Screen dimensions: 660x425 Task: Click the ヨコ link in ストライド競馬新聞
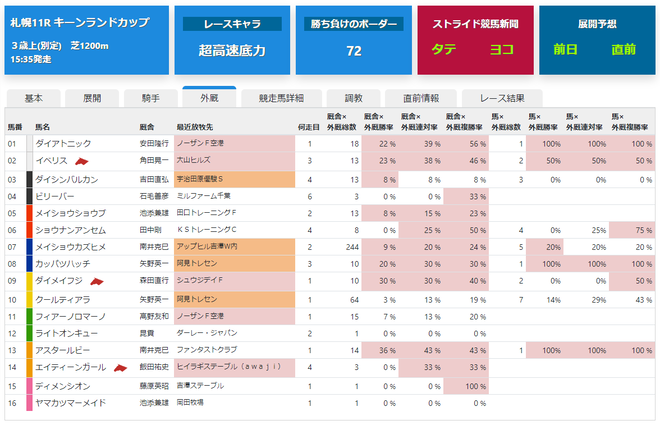(x=502, y=50)
